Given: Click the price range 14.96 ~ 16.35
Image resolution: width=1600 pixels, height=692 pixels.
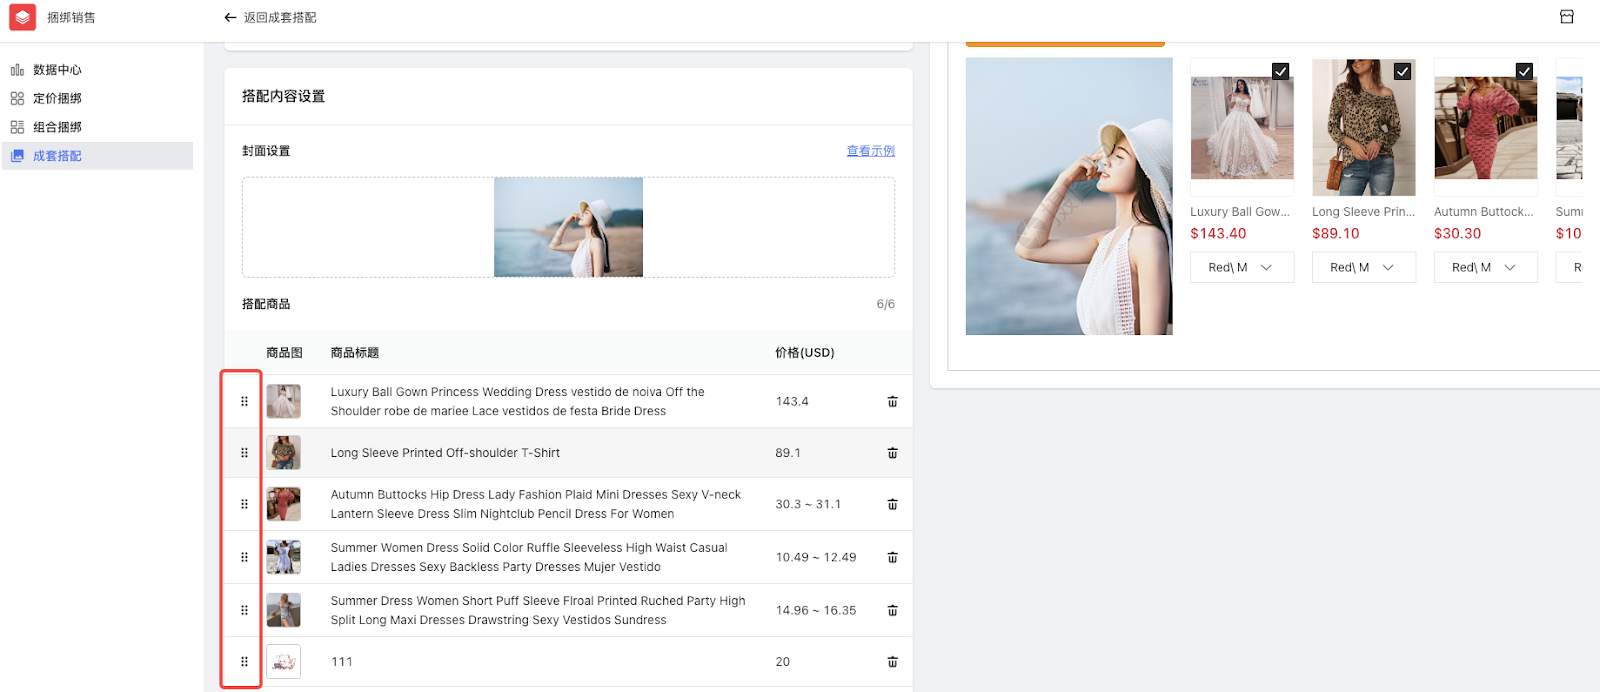Looking at the screenshot, I should [x=816, y=610].
